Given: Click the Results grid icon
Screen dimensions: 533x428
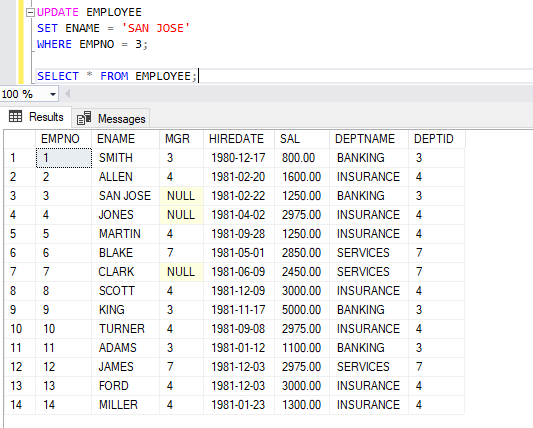Looking at the screenshot, I should [15, 116].
